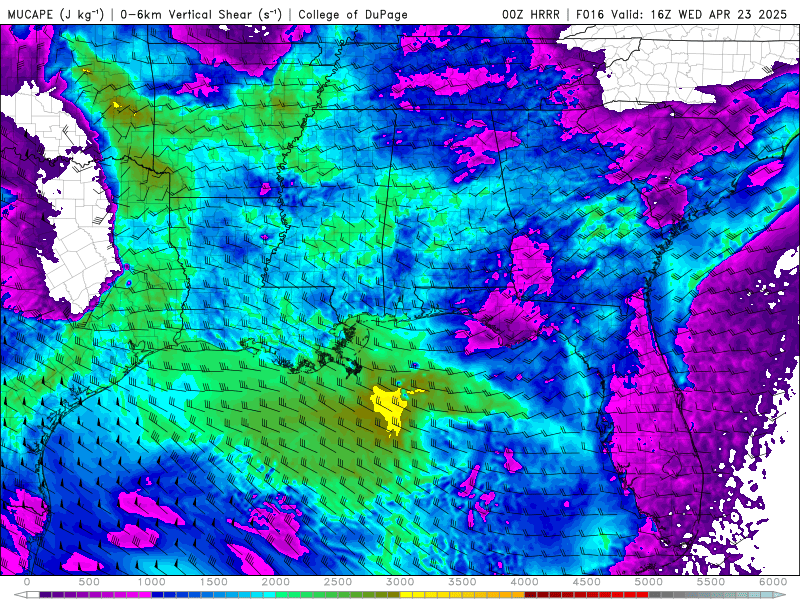Click the '1000' color scale label
Screen dimensions: 800x600
[x=152, y=582]
